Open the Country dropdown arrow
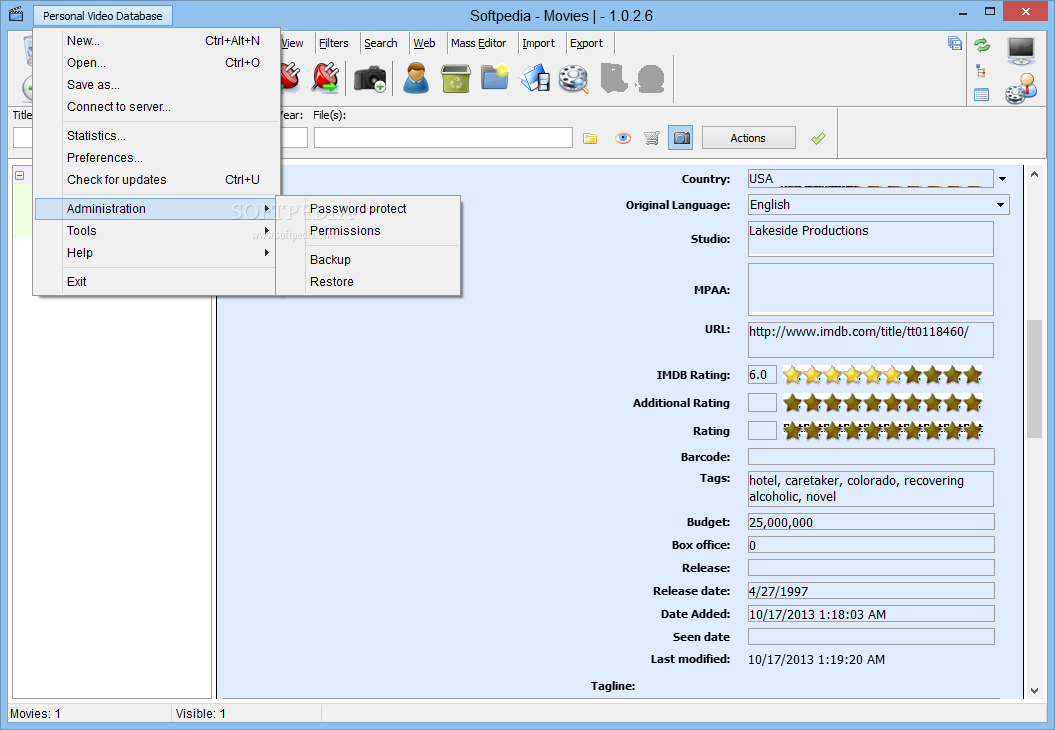Image resolution: width=1055 pixels, height=730 pixels. click(x=1003, y=179)
